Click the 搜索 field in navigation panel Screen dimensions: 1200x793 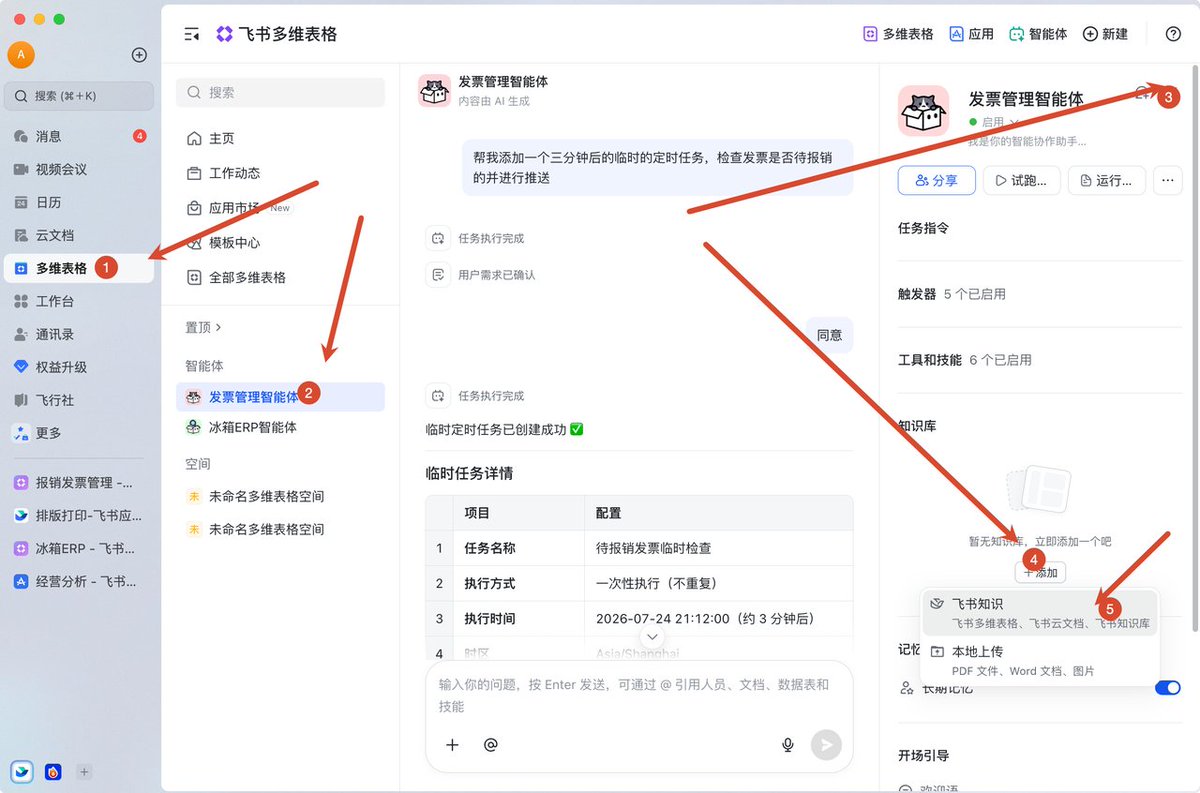(280, 92)
